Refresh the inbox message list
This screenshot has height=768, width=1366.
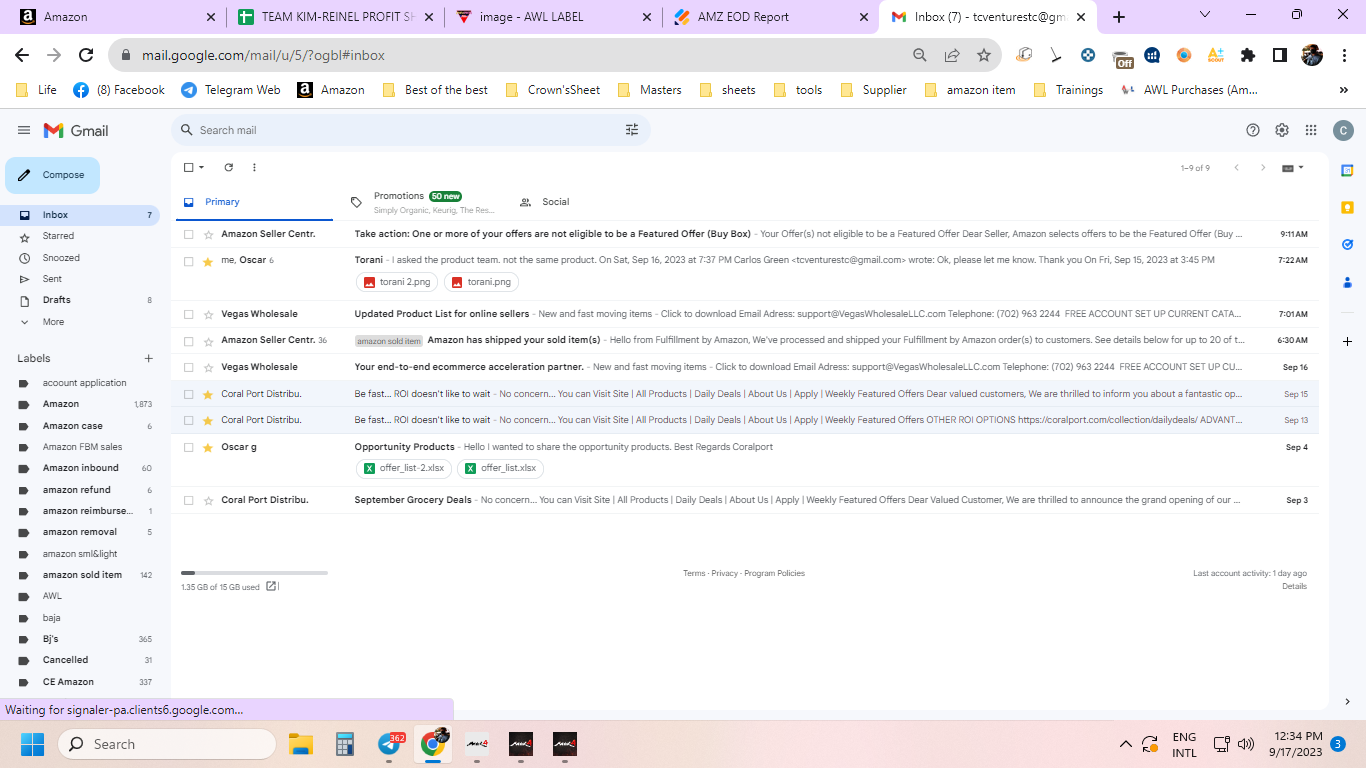(x=228, y=167)
